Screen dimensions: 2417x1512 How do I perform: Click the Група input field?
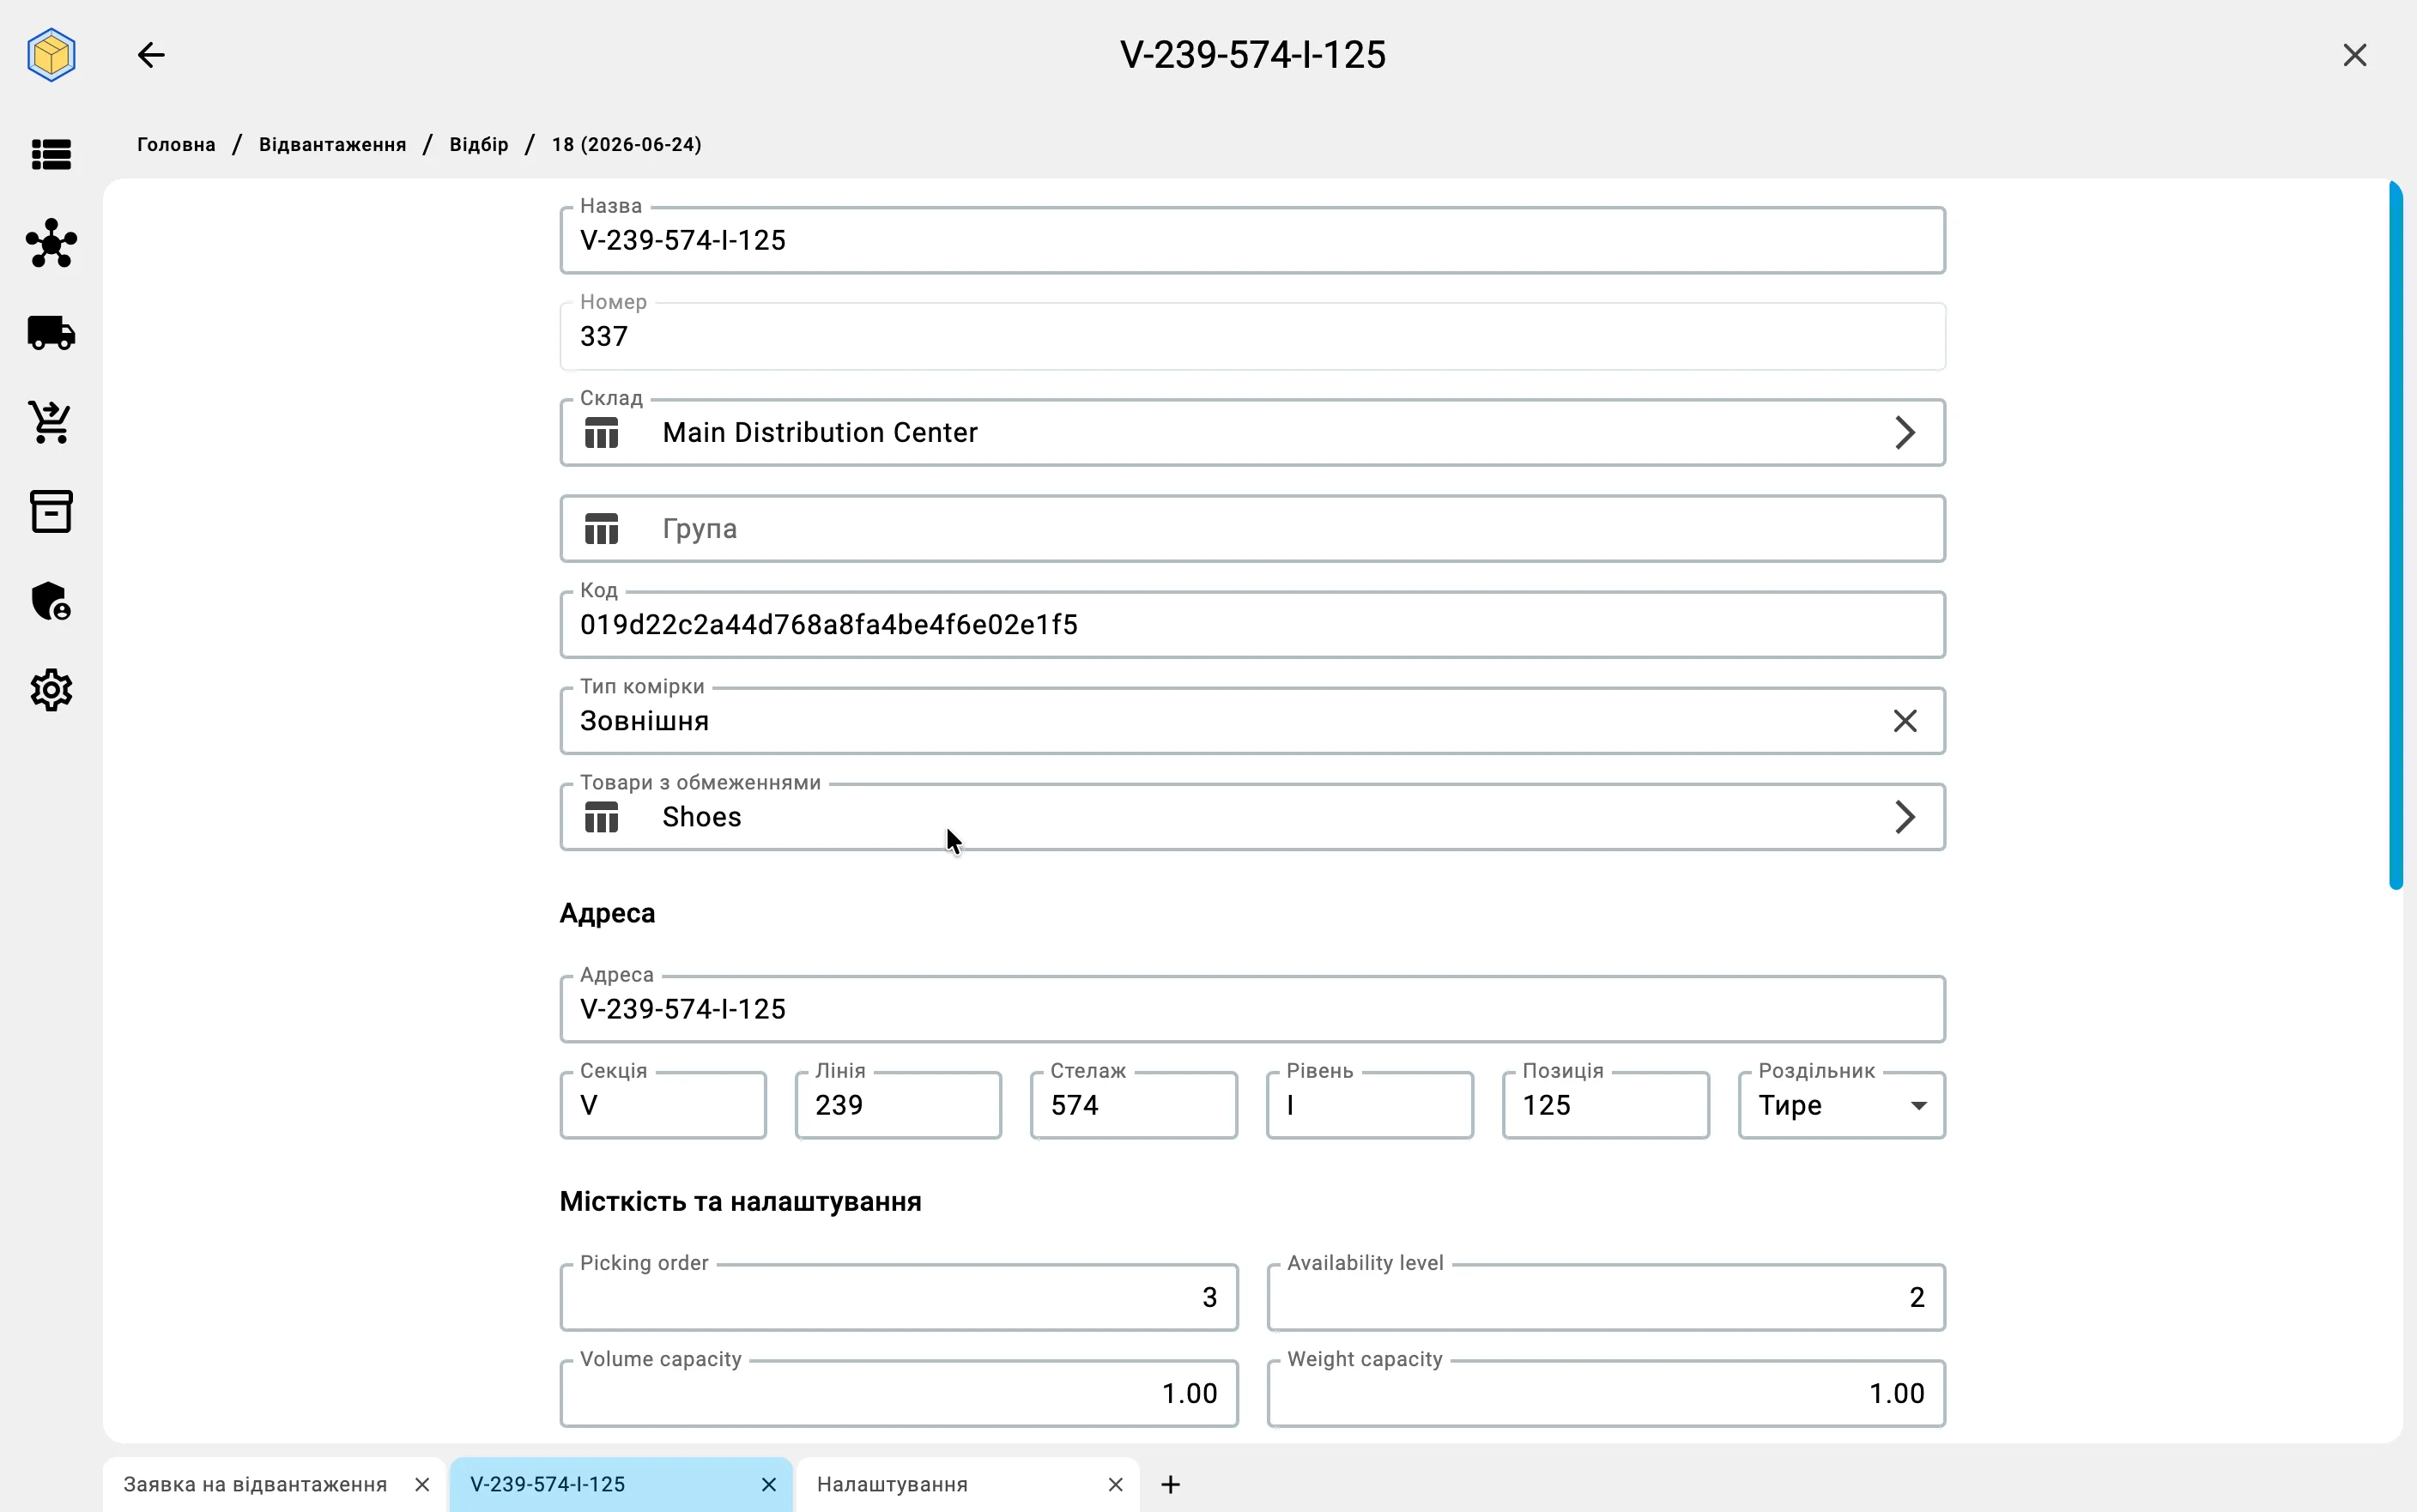click(1252, 529)
